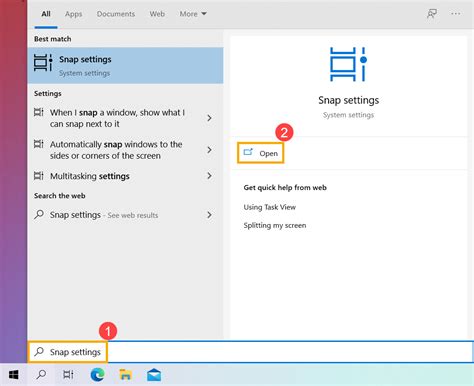Click the icon beside 'When I snap a window'
The height and width of the screenshot is (386, 474).
point(39,112)
